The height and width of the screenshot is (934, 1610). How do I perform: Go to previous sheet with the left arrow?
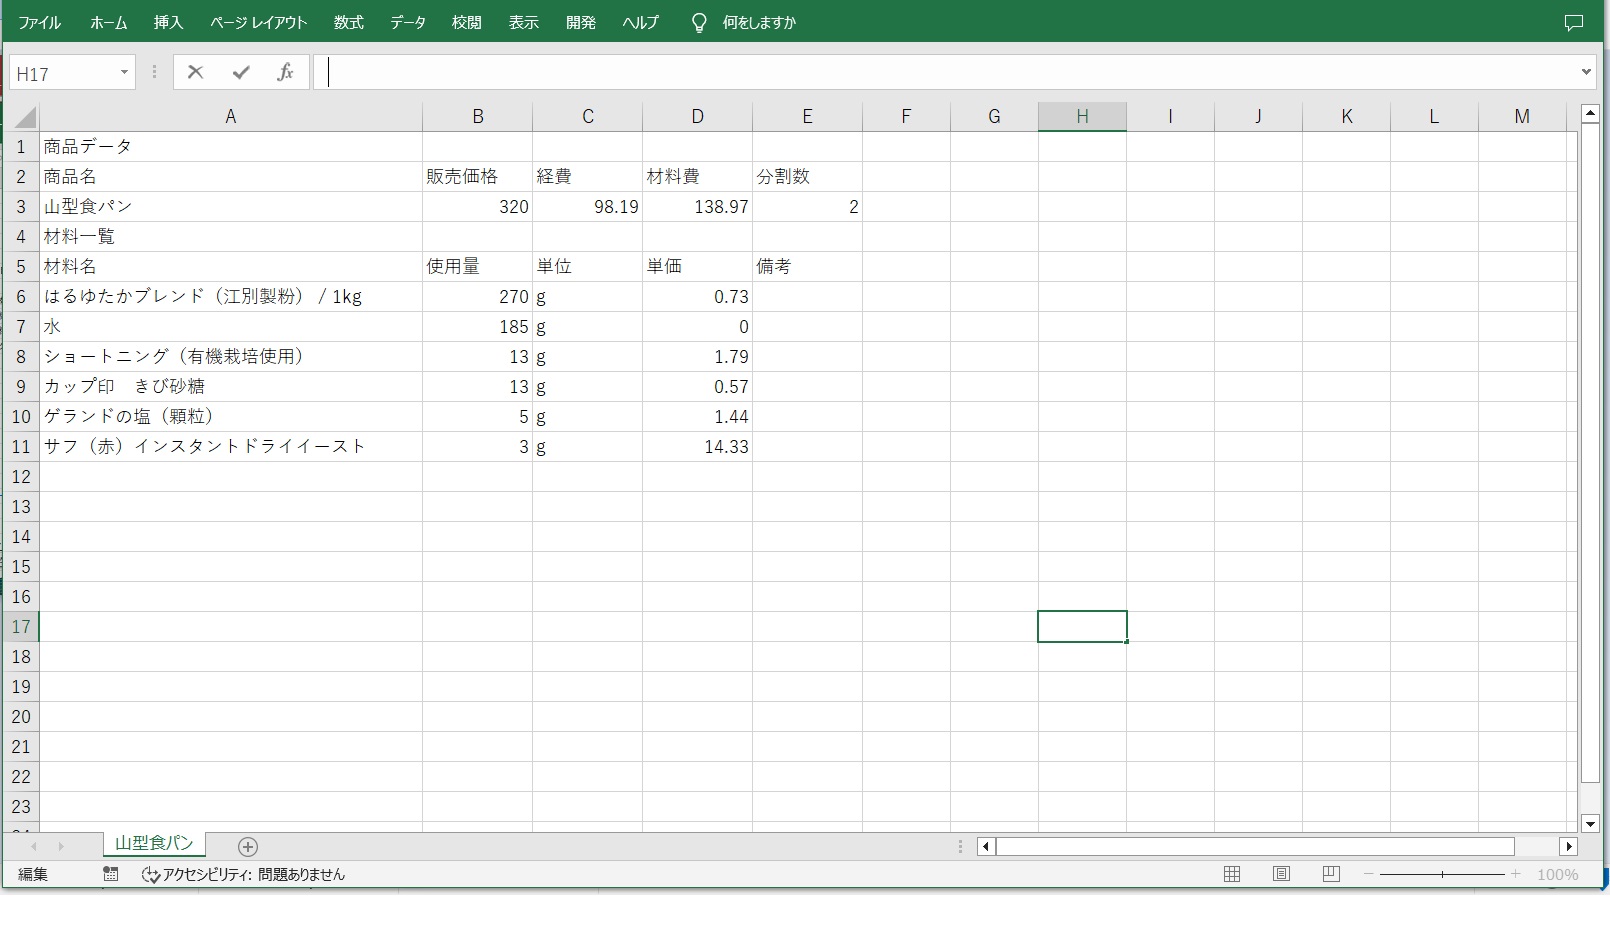tap(33, 847)
